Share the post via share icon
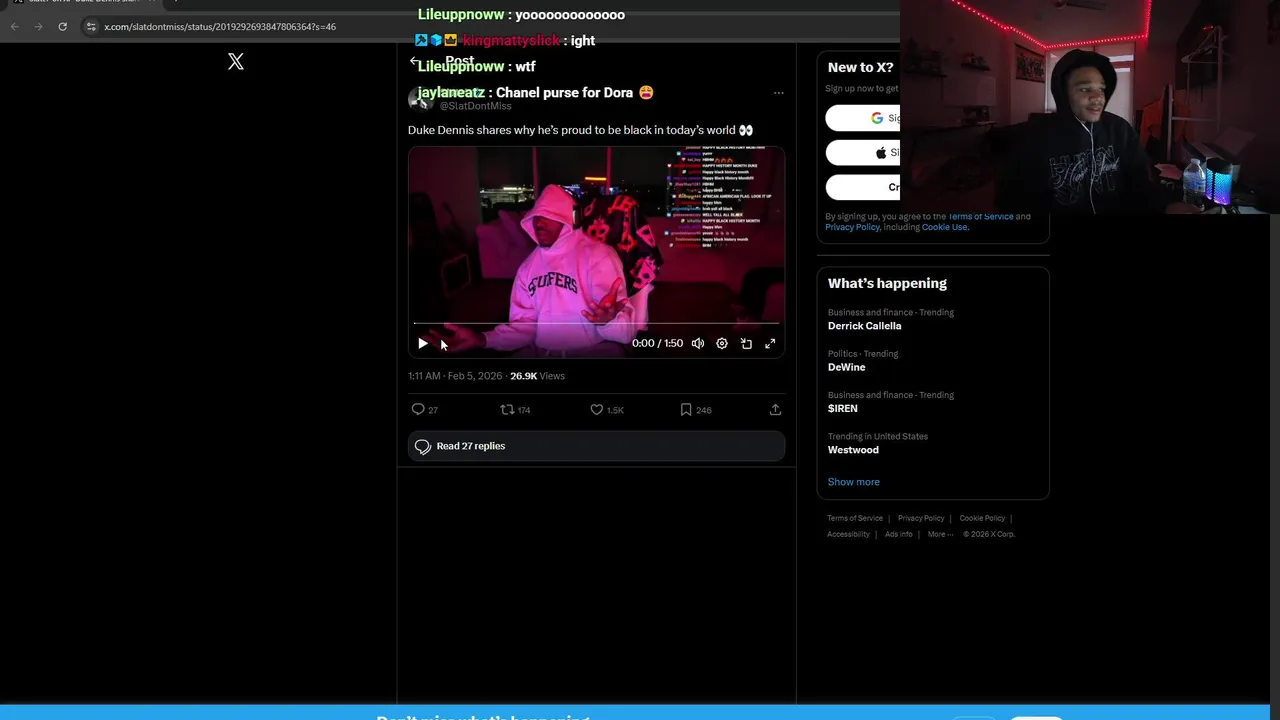Screen dimensions: 1280x720 [x=775, y=409]
